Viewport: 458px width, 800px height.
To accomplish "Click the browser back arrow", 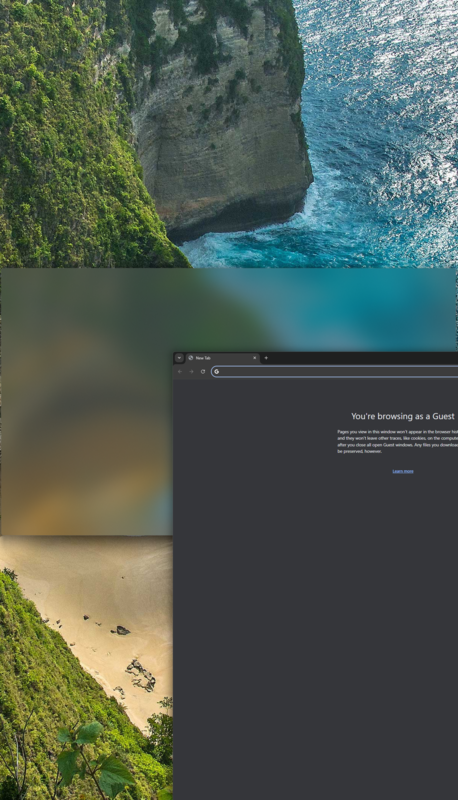I will 180,371.
